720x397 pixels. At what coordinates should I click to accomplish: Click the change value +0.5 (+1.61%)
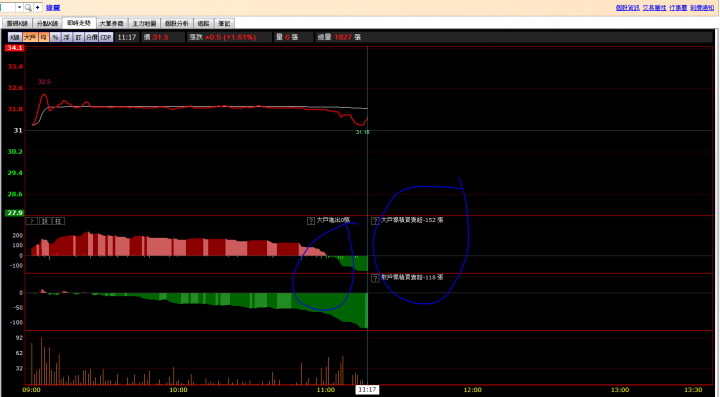(231, 37)
